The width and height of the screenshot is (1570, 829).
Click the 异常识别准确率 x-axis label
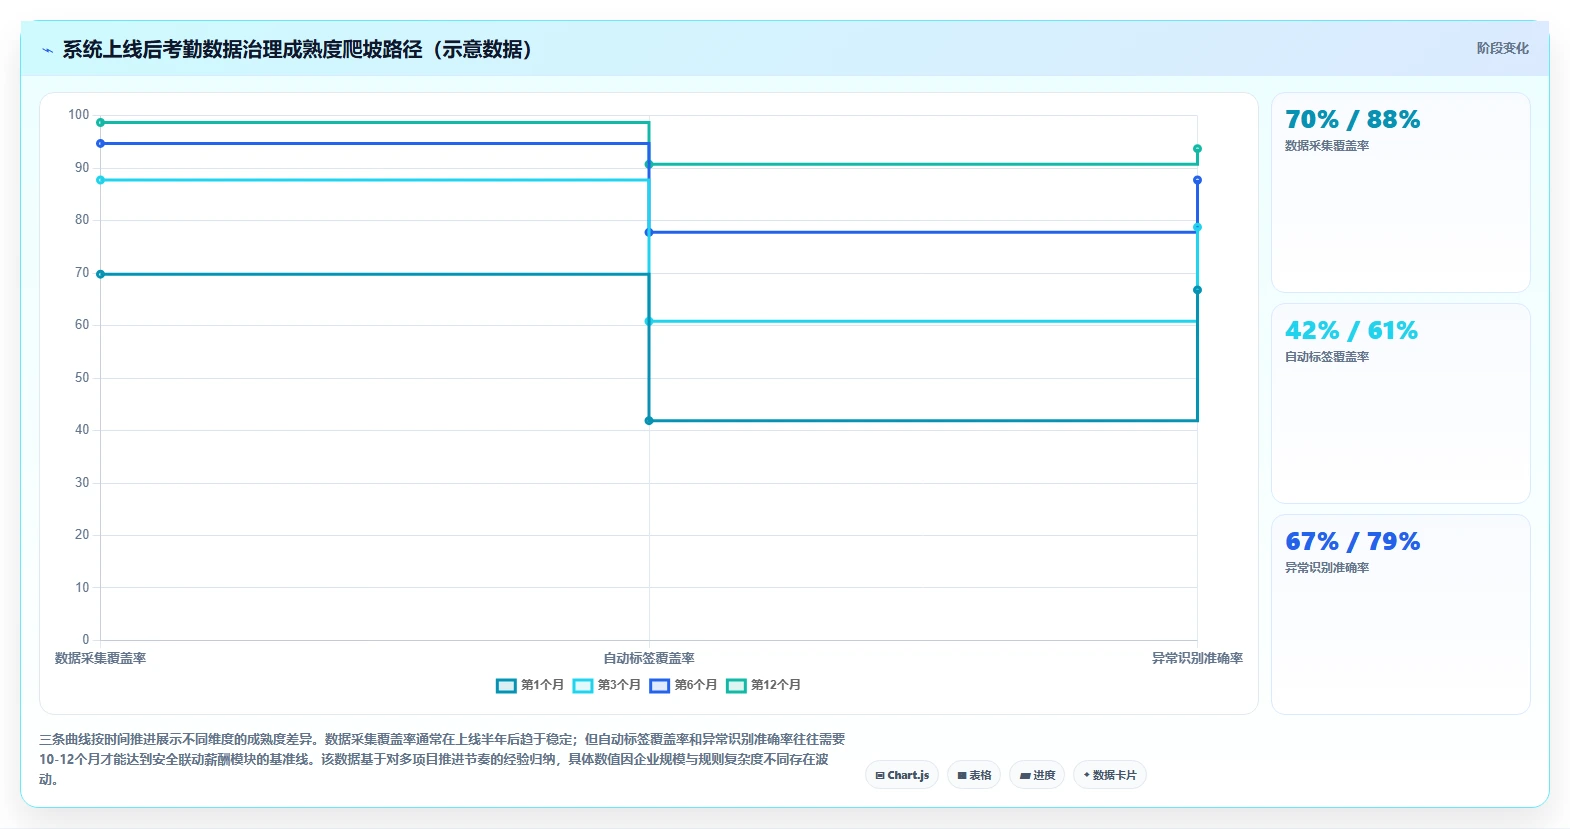(1197, 658)
